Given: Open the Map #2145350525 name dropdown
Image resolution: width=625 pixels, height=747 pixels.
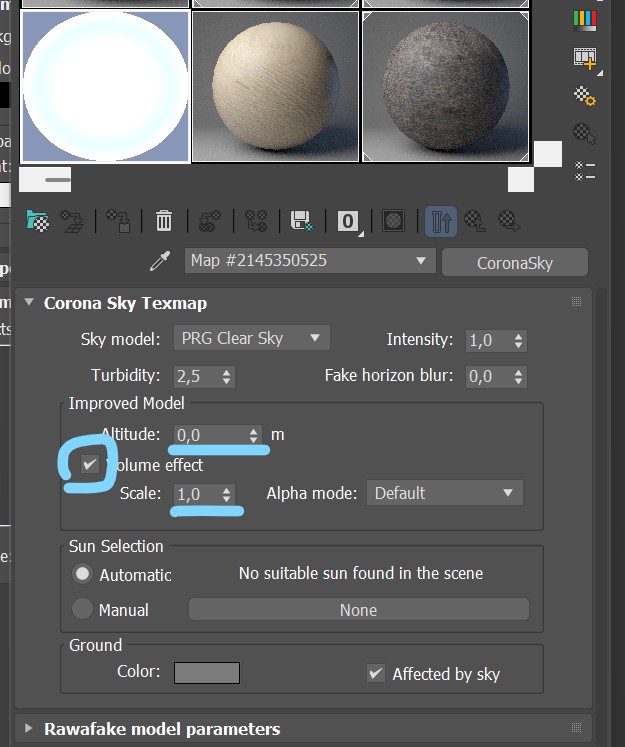Looking at the screenshot, I should click(x=310, y=261).
